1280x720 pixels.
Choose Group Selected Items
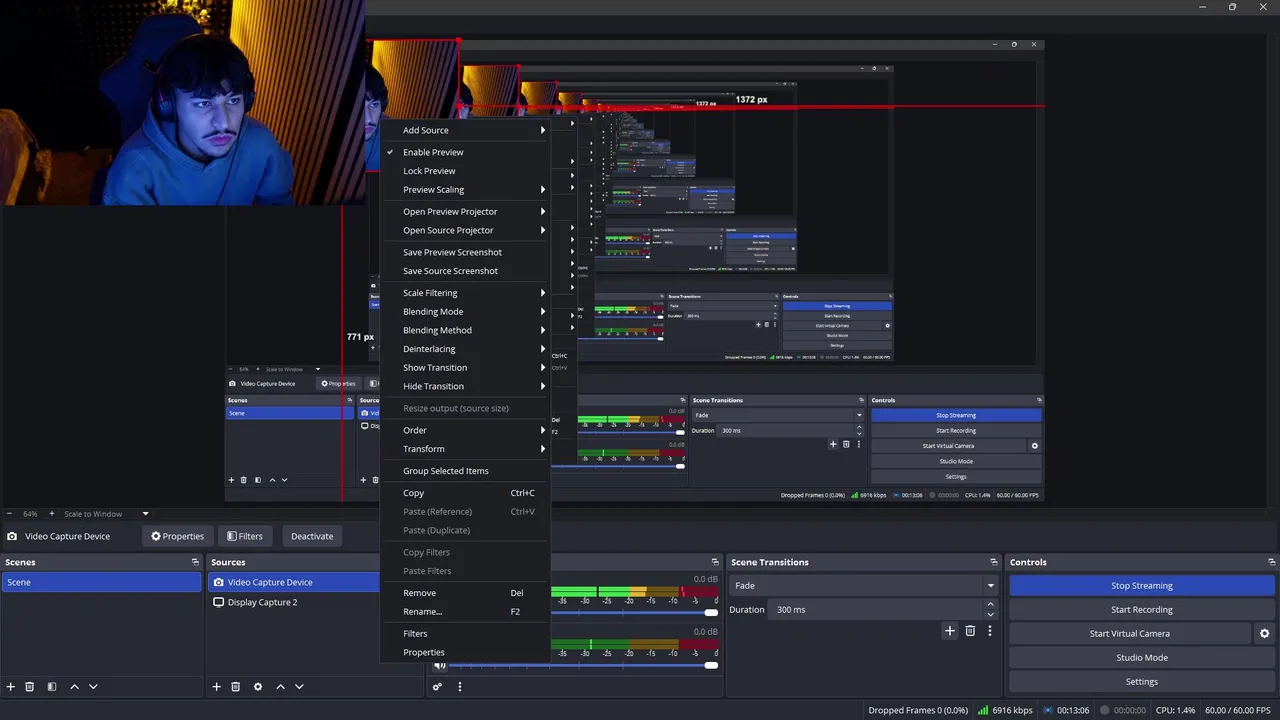click(x=466, y=471)
